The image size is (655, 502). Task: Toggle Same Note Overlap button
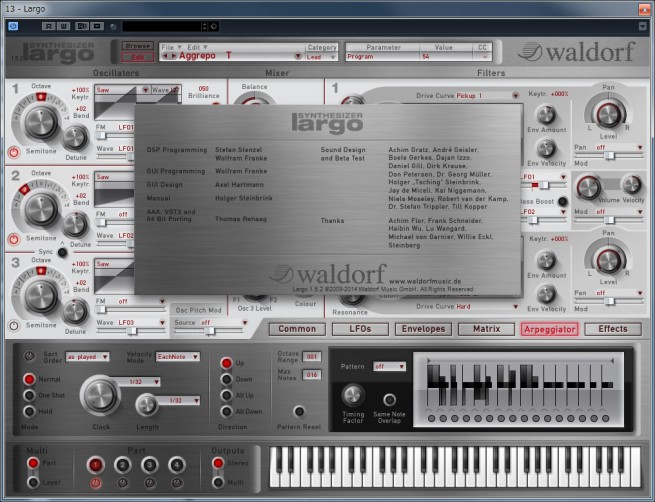click(389, 400)
